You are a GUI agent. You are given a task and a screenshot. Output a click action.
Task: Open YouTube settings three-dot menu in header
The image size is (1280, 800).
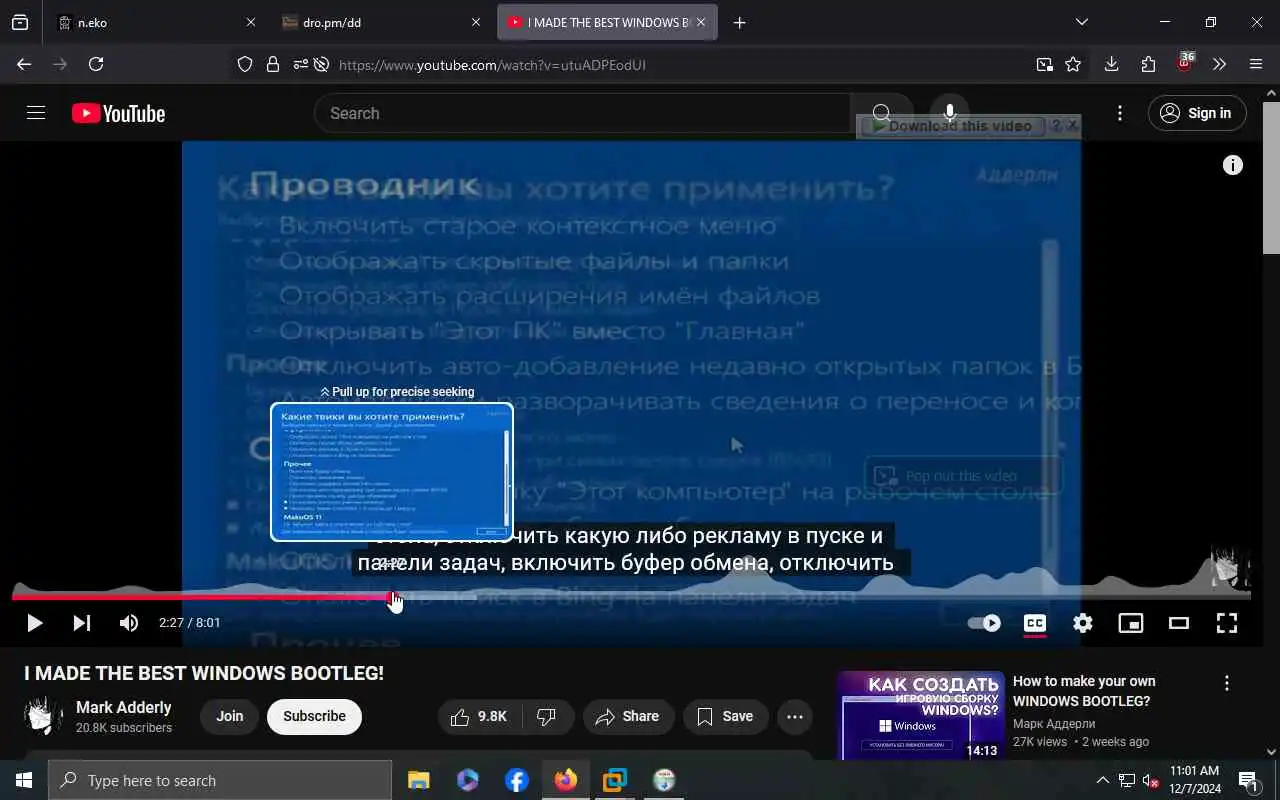(1120, 113)
